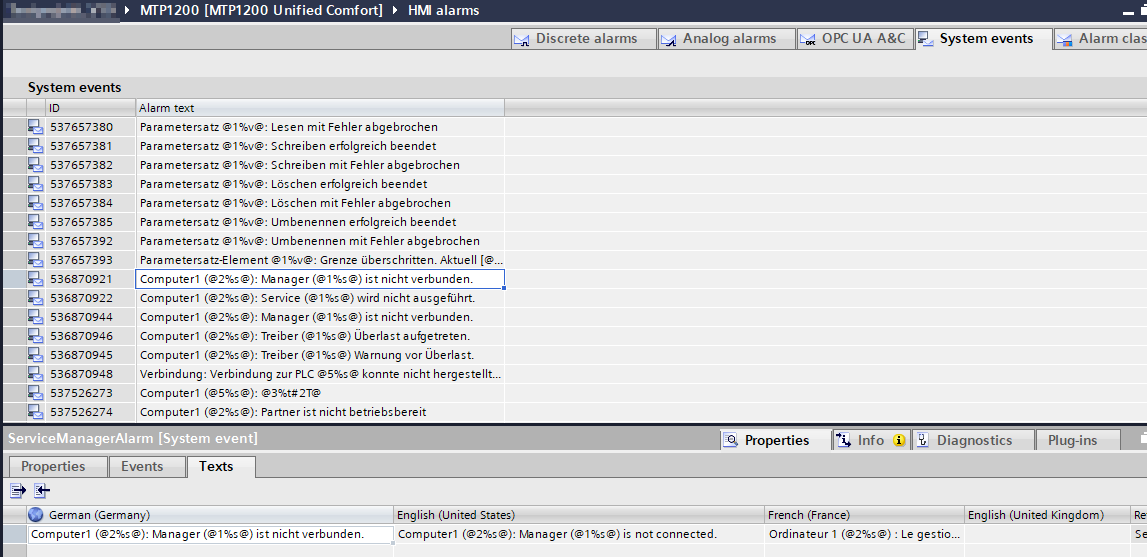Click 'ServiceManagerAlarm [System event]' inspector title
This screenshot has height=557, width=1147.
pos(132,438)
